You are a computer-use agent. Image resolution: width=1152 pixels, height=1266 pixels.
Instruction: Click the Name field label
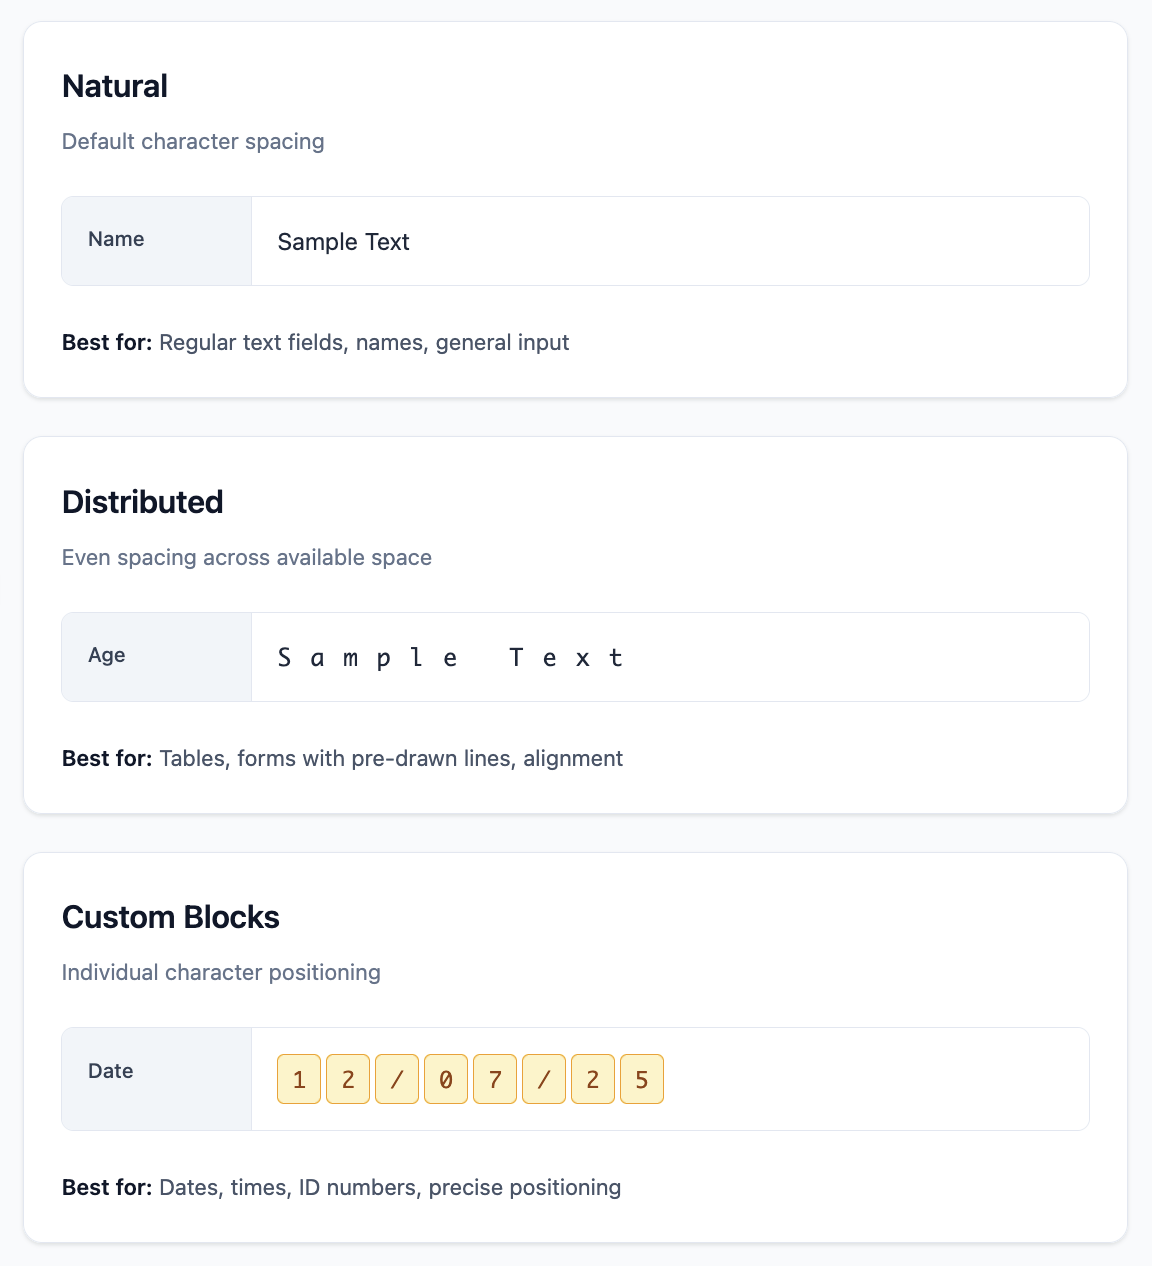click(116, 239)
